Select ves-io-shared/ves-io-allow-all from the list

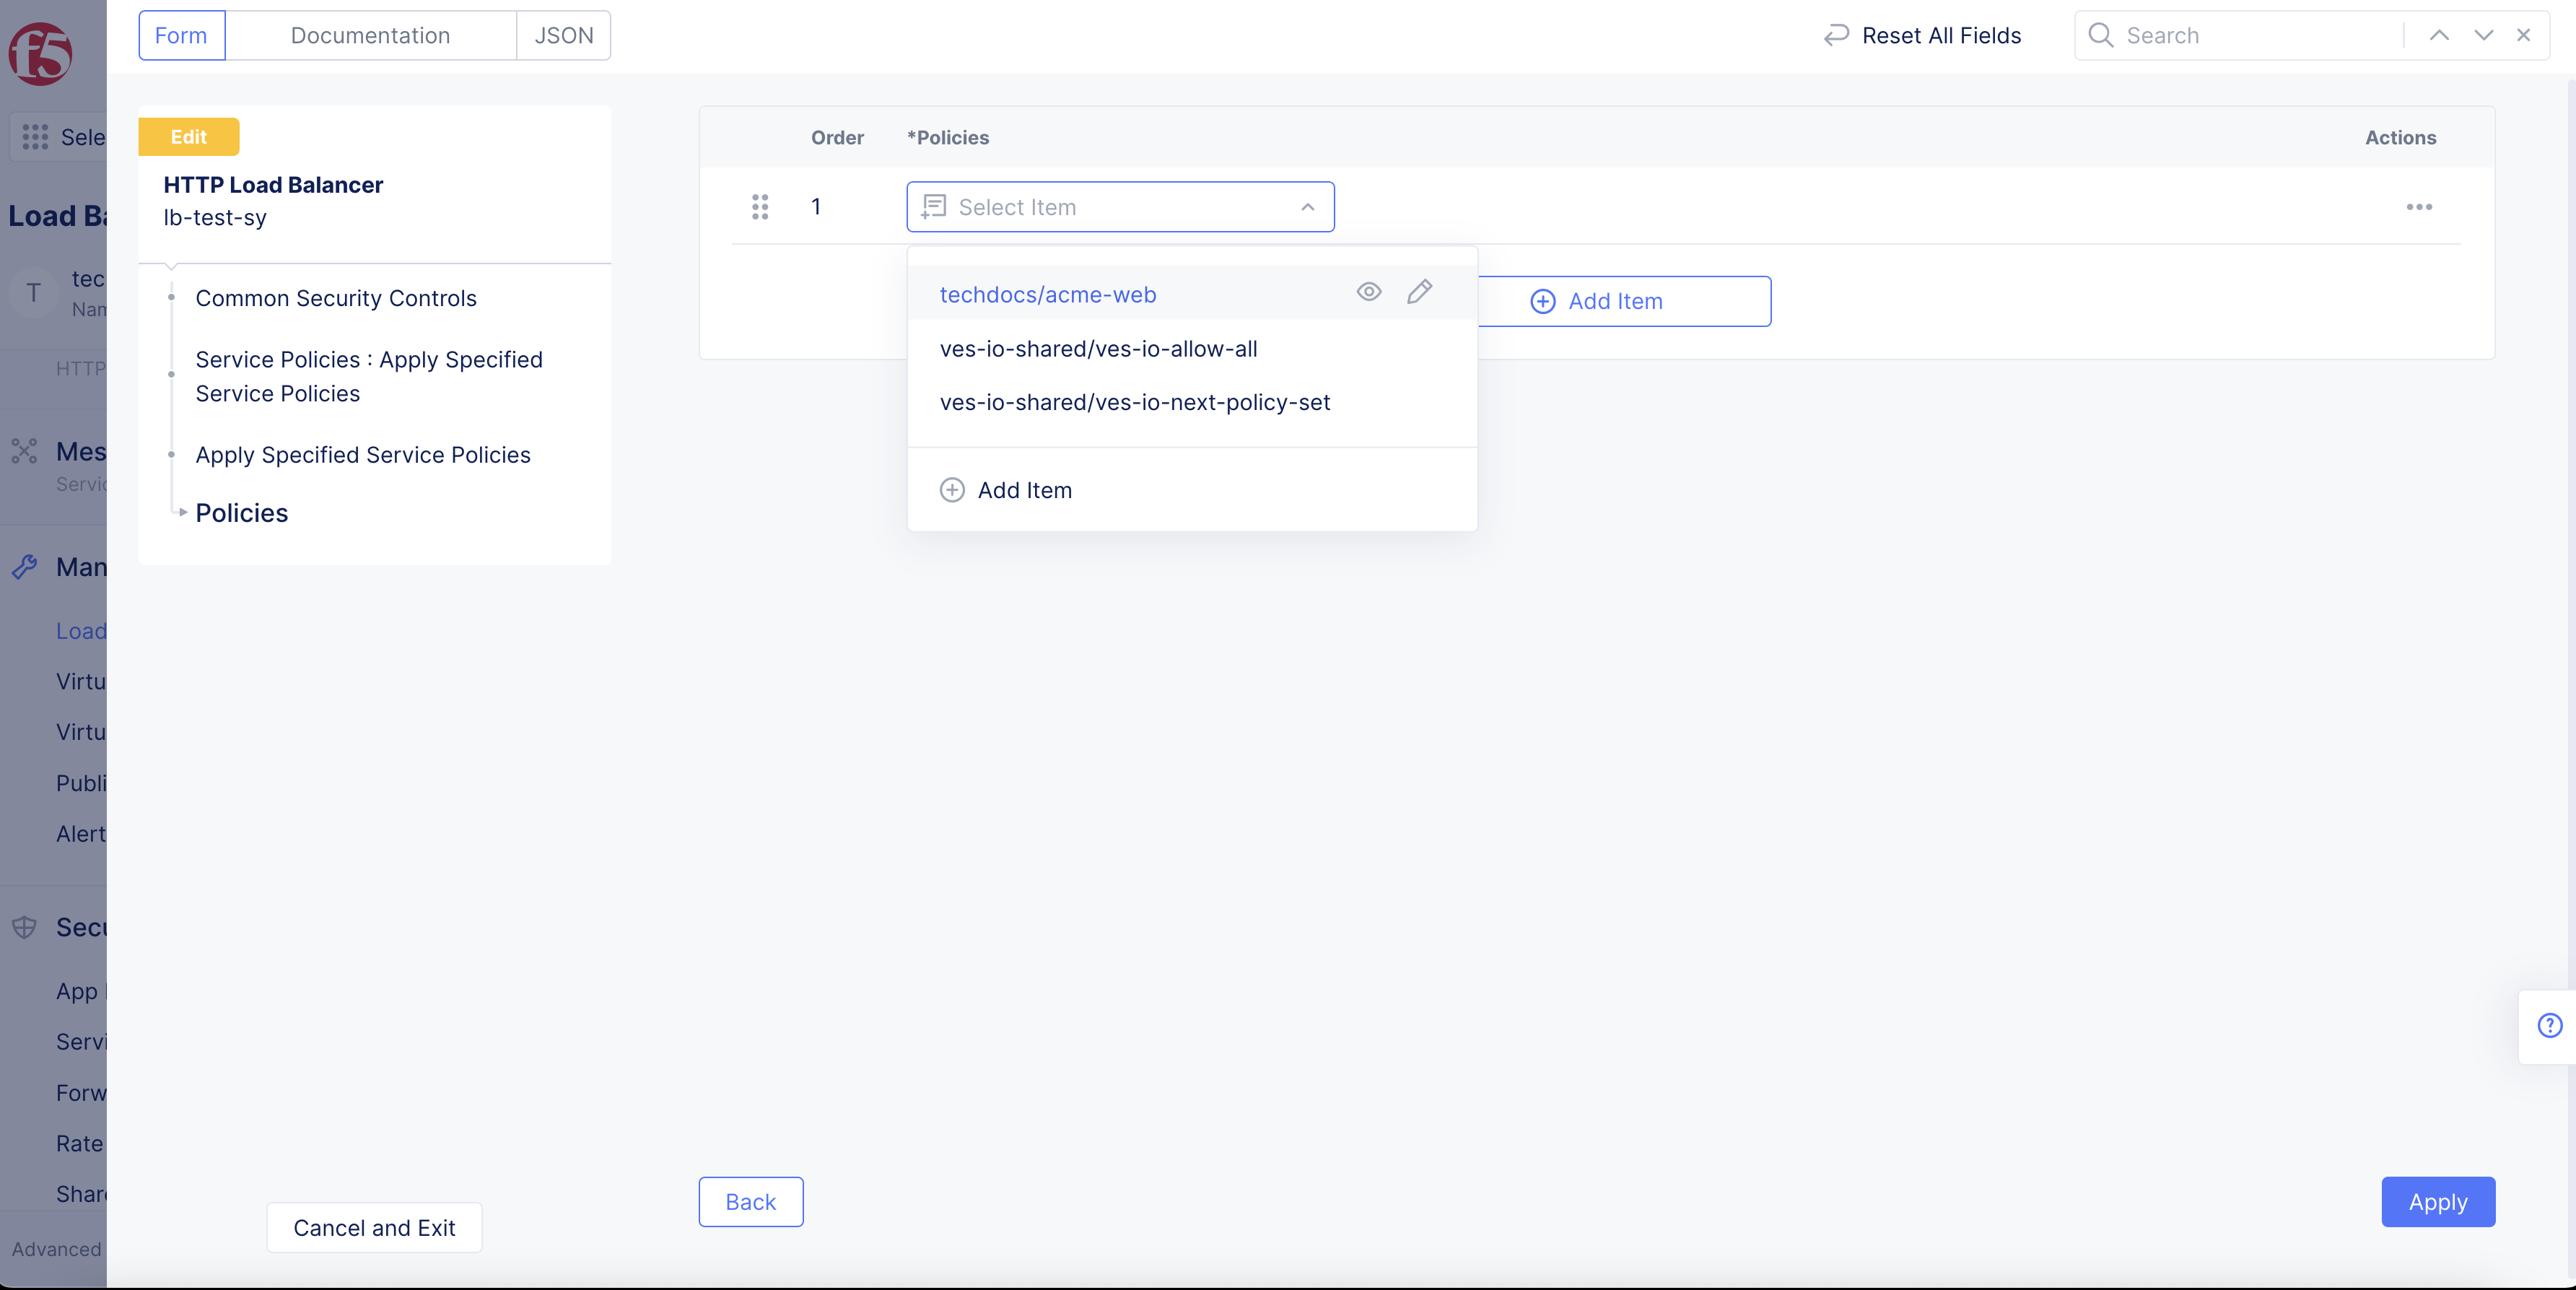[1098, 348]
